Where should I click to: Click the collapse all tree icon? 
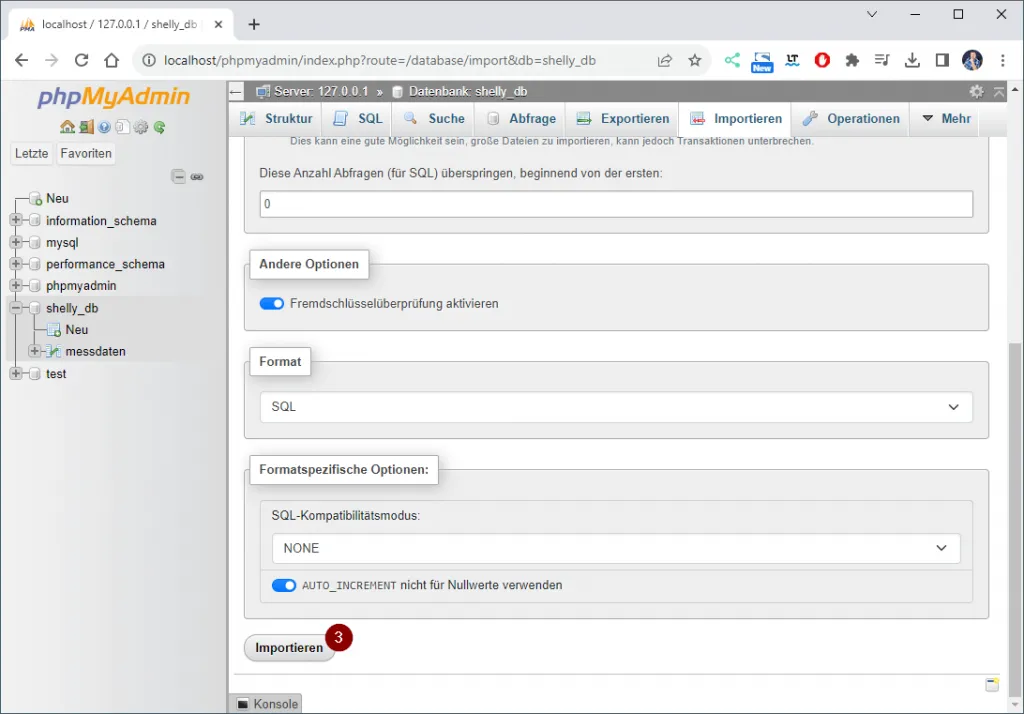point(178,177)
